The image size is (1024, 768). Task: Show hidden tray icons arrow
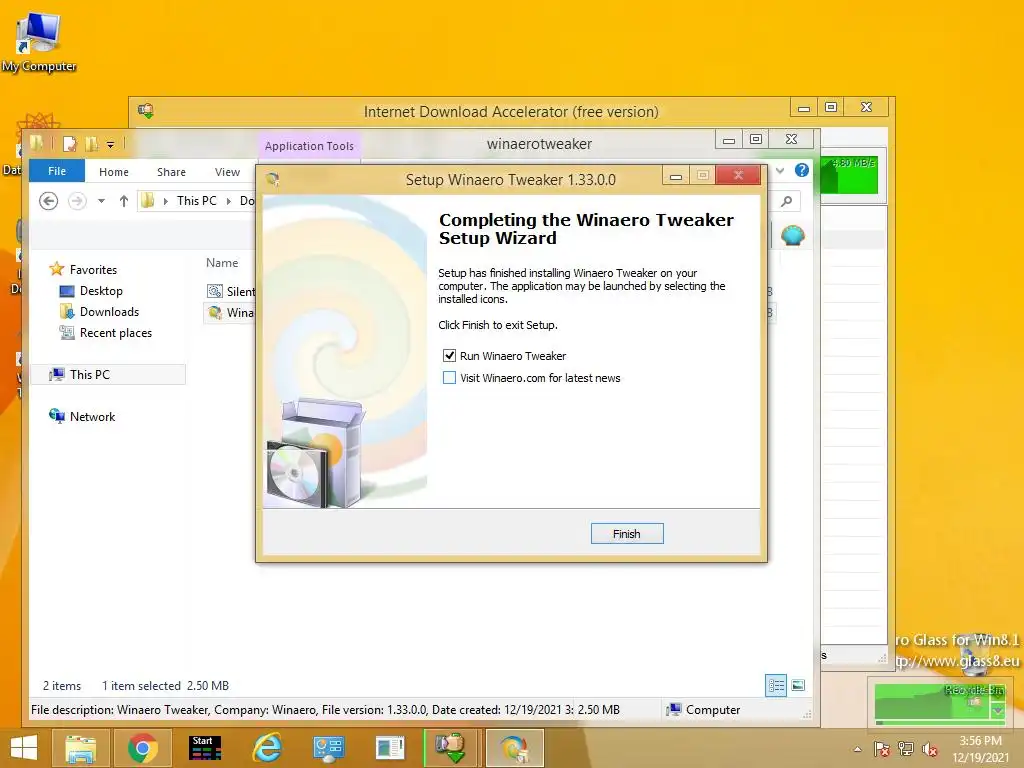click(857, 749)
